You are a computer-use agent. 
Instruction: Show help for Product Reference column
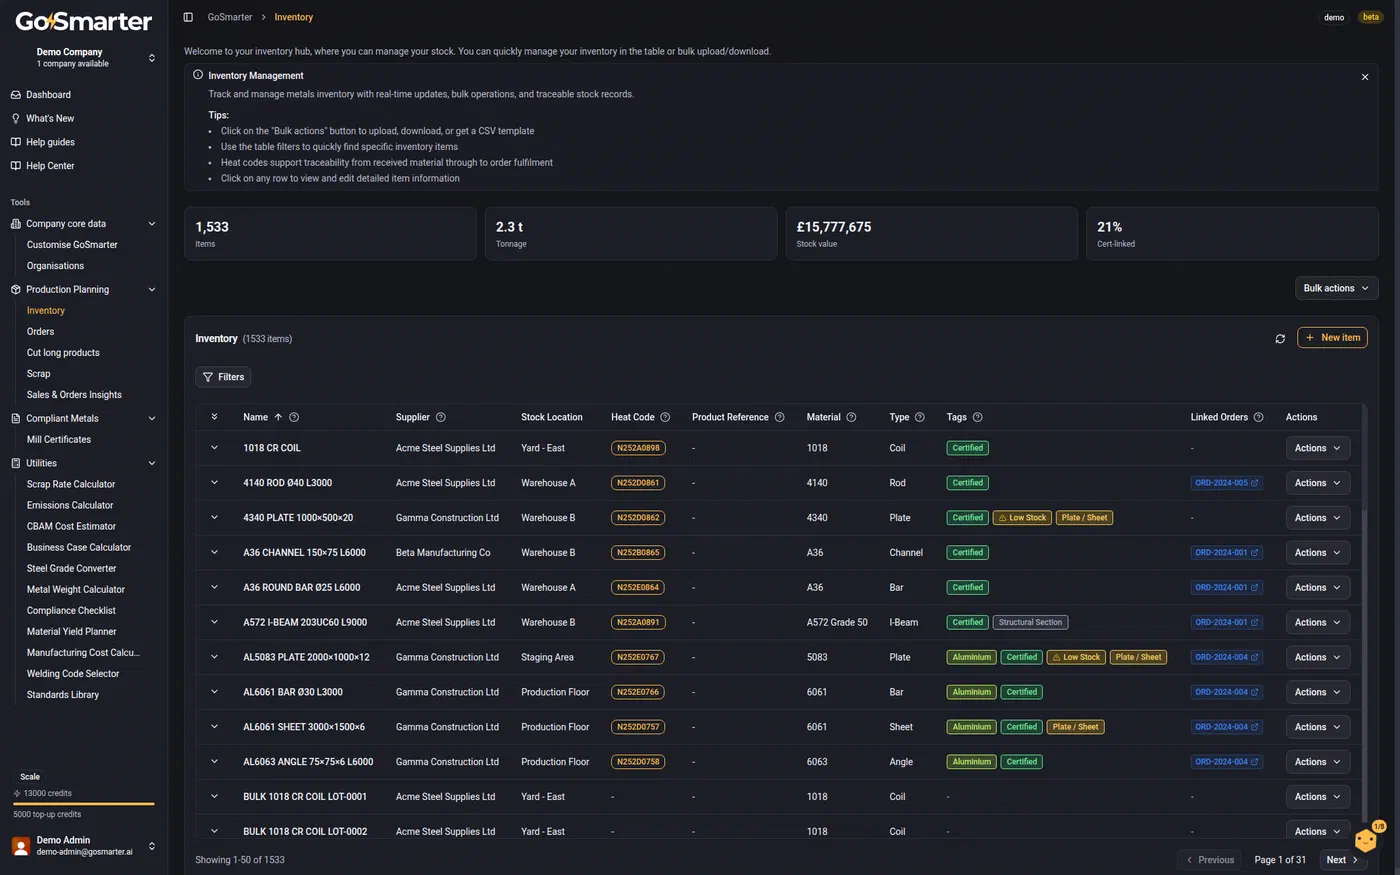pos(780,417)
